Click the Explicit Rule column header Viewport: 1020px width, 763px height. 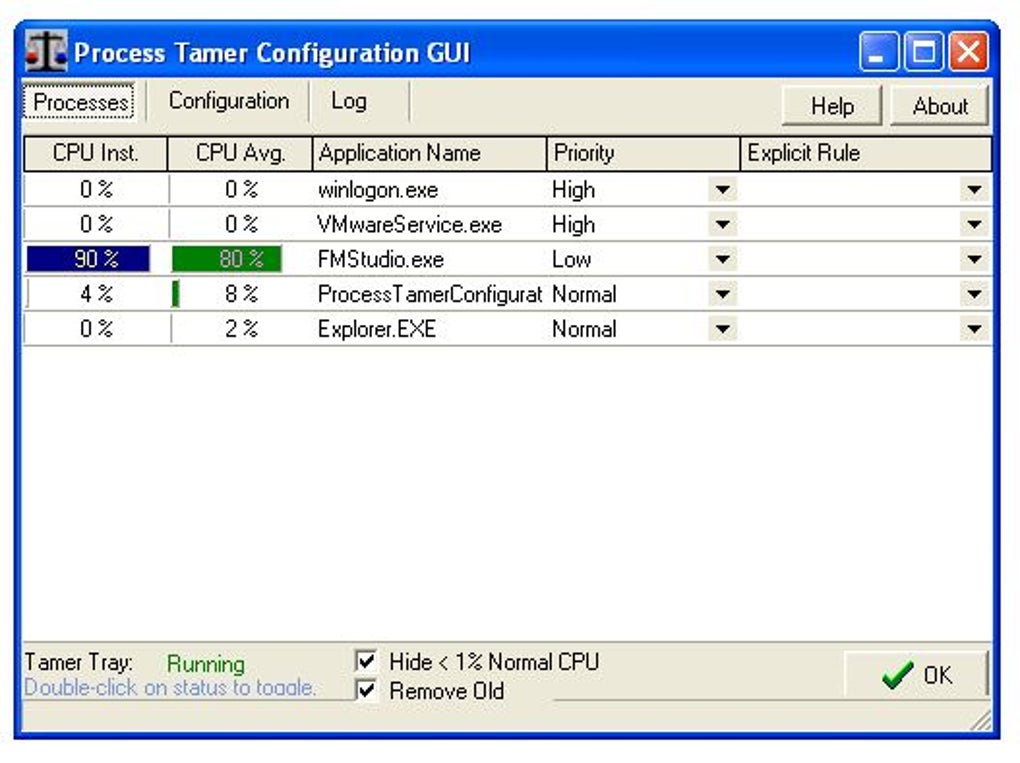(866, 154)
